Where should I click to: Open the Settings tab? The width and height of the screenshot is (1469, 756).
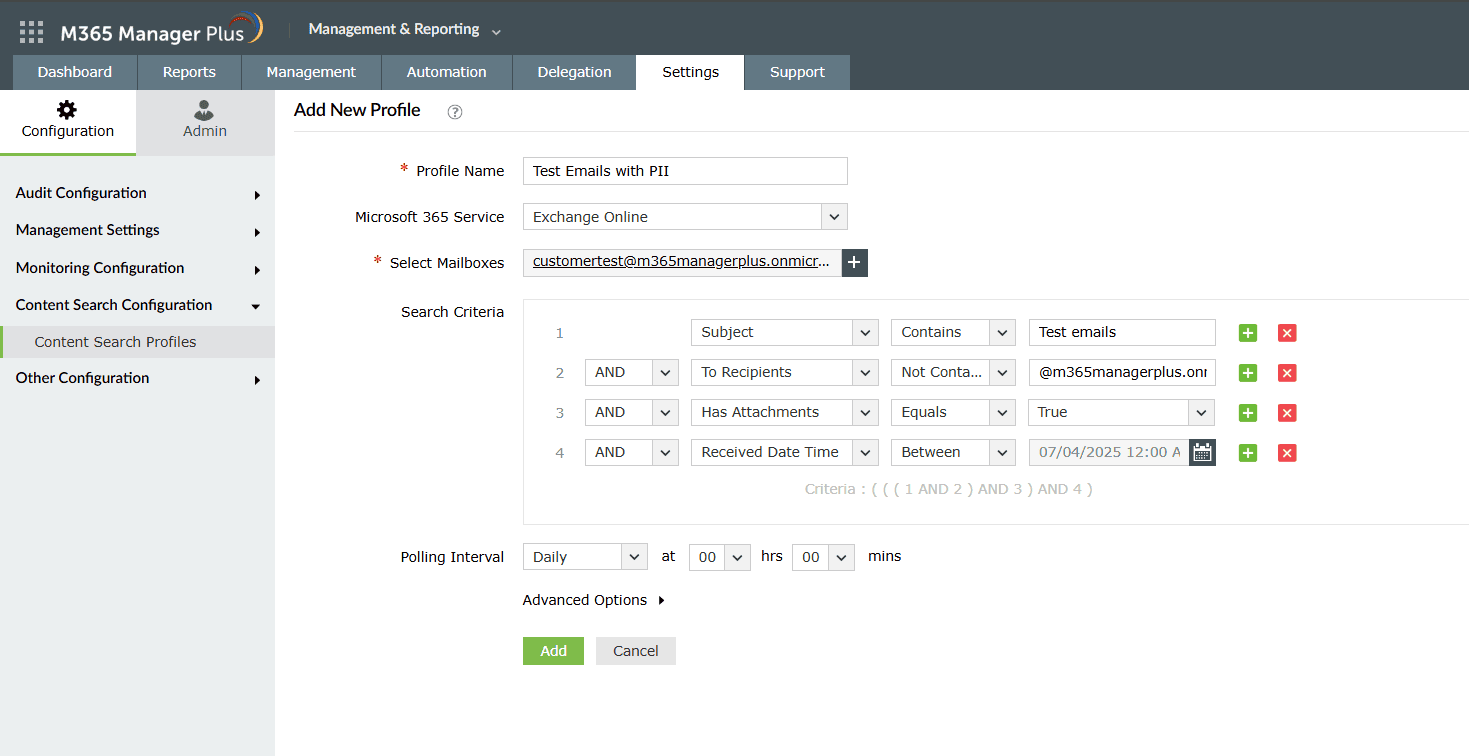tap(690, 72)
